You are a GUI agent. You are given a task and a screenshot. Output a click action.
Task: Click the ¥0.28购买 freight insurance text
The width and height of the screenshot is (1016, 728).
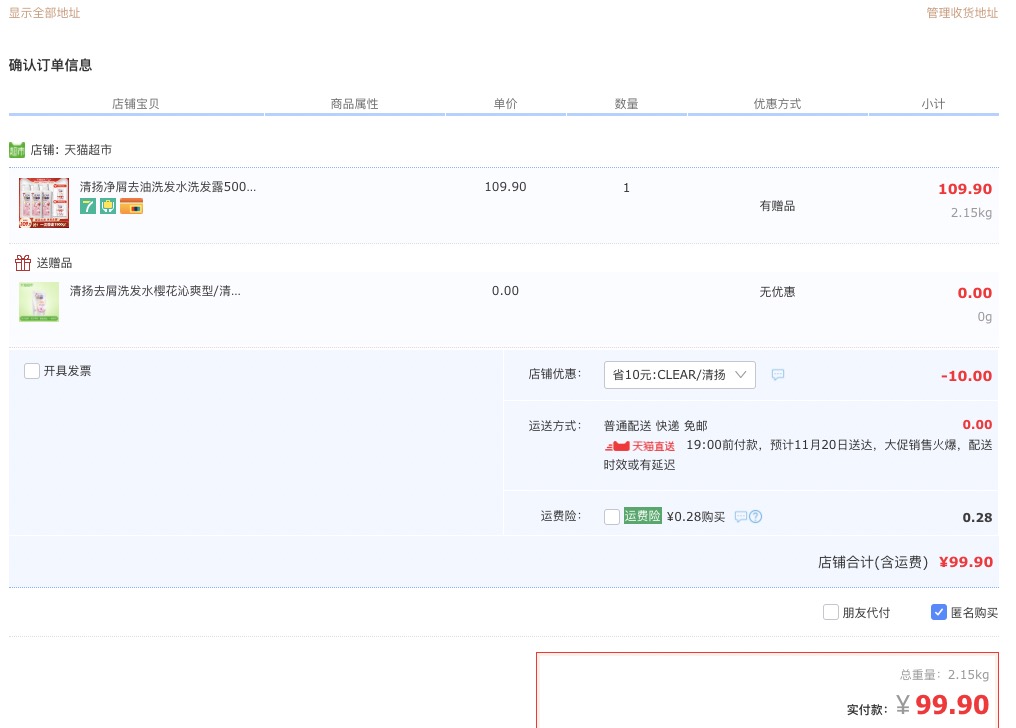696,516
